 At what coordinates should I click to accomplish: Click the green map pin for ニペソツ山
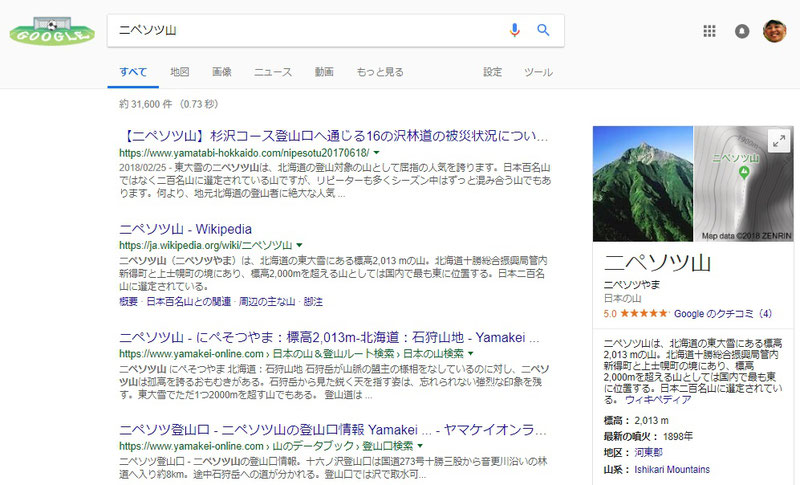744,172
